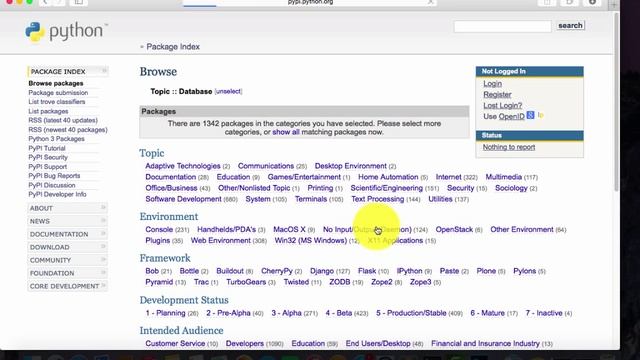
Task: Expand the FOUNDATION sidebar menu
Action: click(x=67, y=273)
